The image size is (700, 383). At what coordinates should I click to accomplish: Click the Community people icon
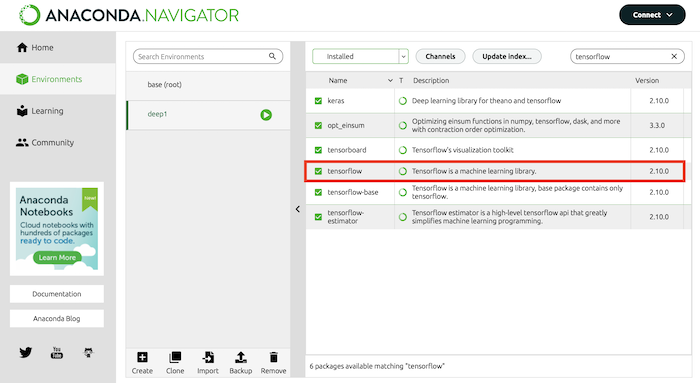(x=22, y=142)
